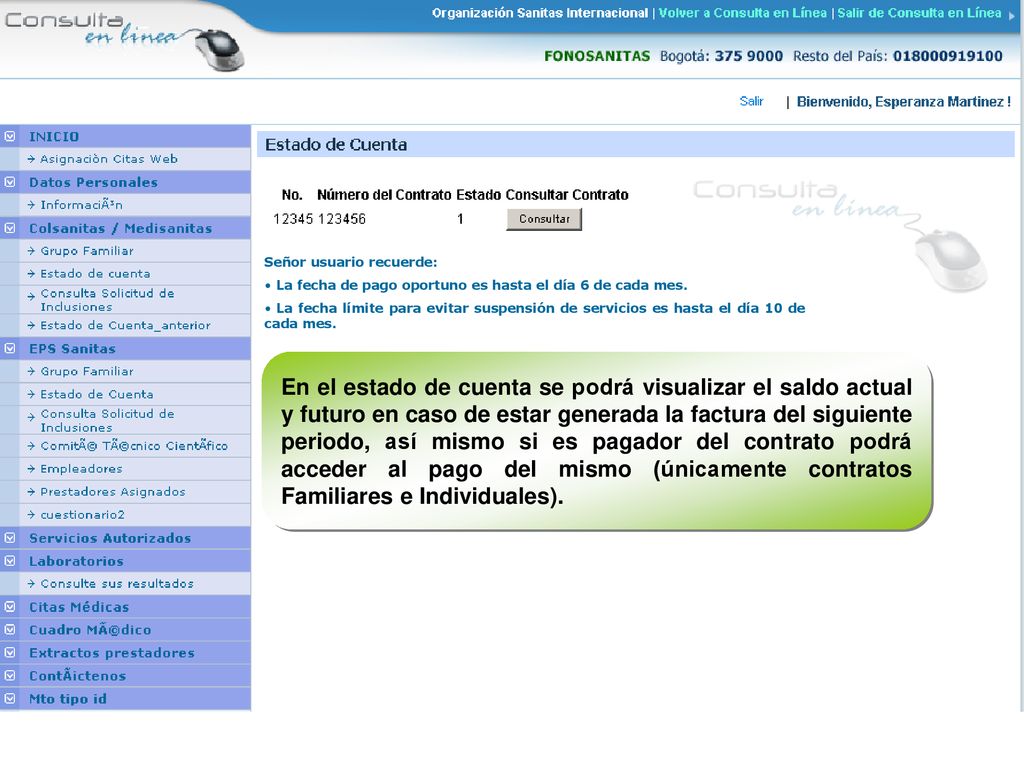Click Bienvenido, Esperanza Martinez greeting
1024x768 pixels.
tap(904, 102)
